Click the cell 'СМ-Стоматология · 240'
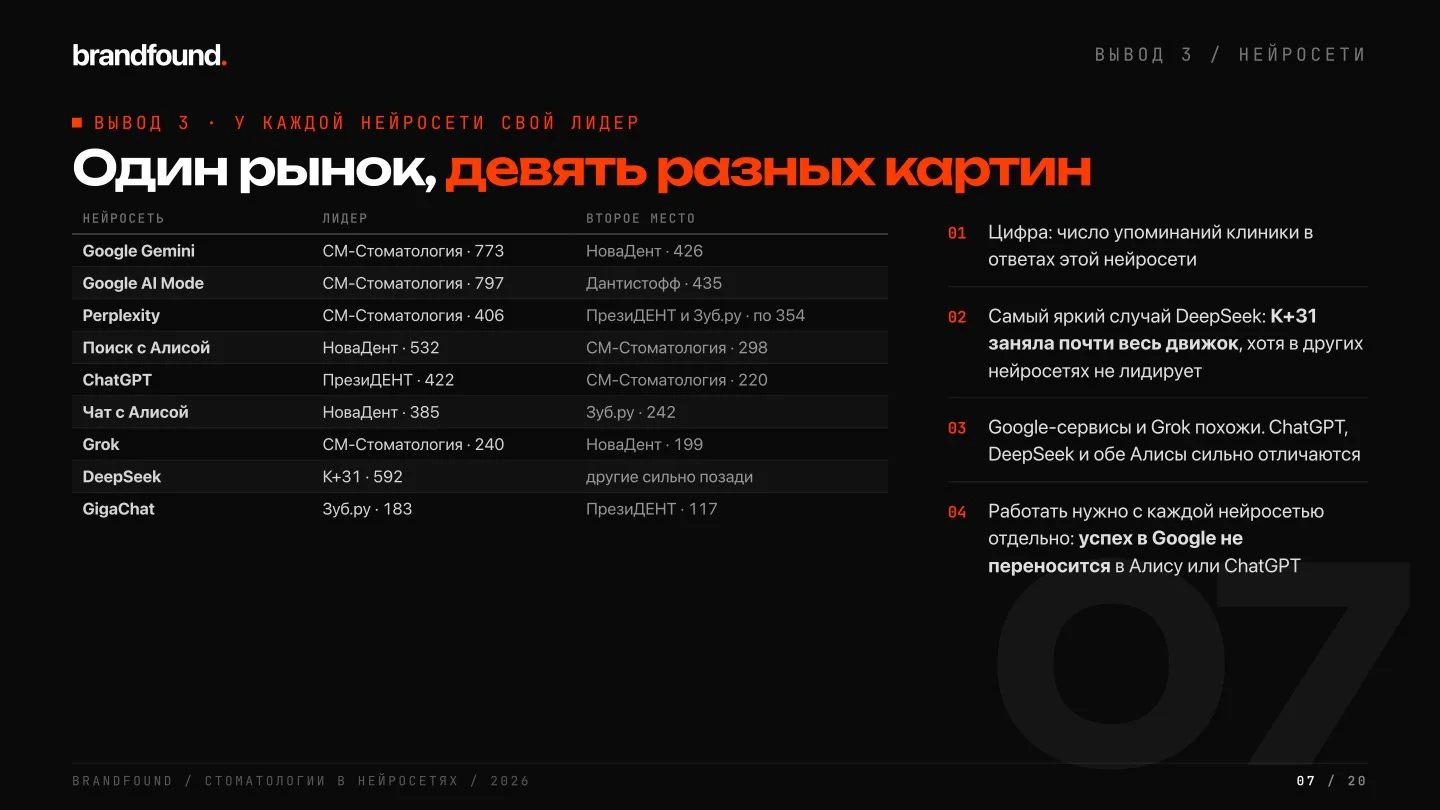1440x810 pixels. (x=413, y=444)
